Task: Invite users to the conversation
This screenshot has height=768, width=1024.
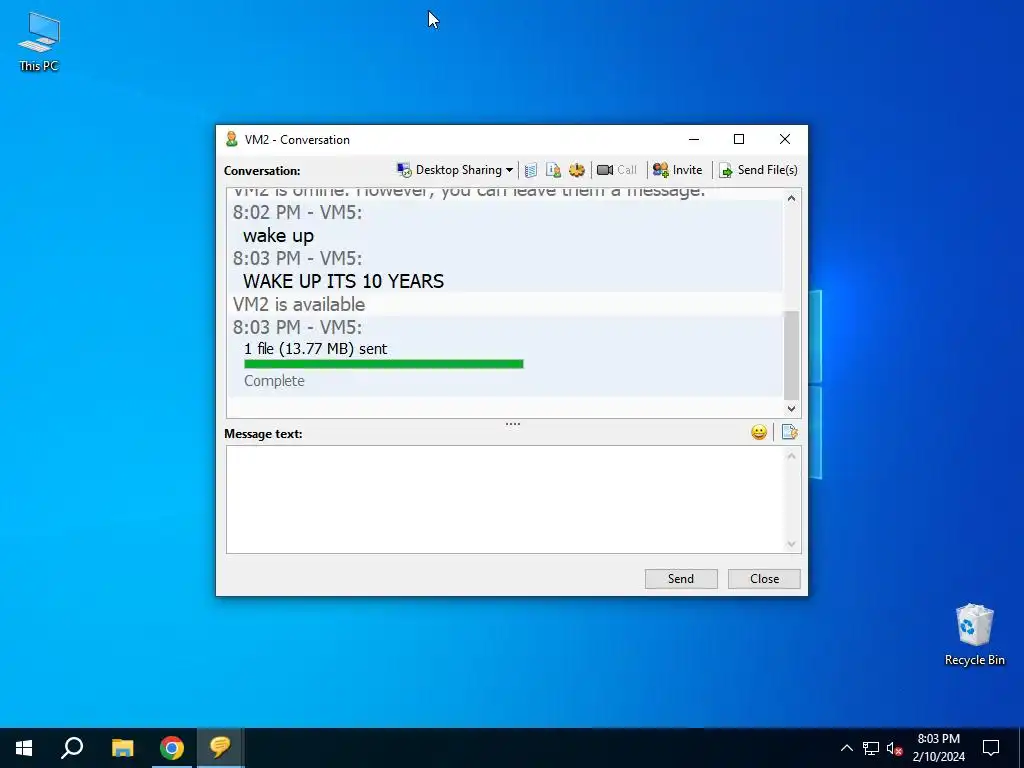Action: pyautogui.click(x=677, y=170)
